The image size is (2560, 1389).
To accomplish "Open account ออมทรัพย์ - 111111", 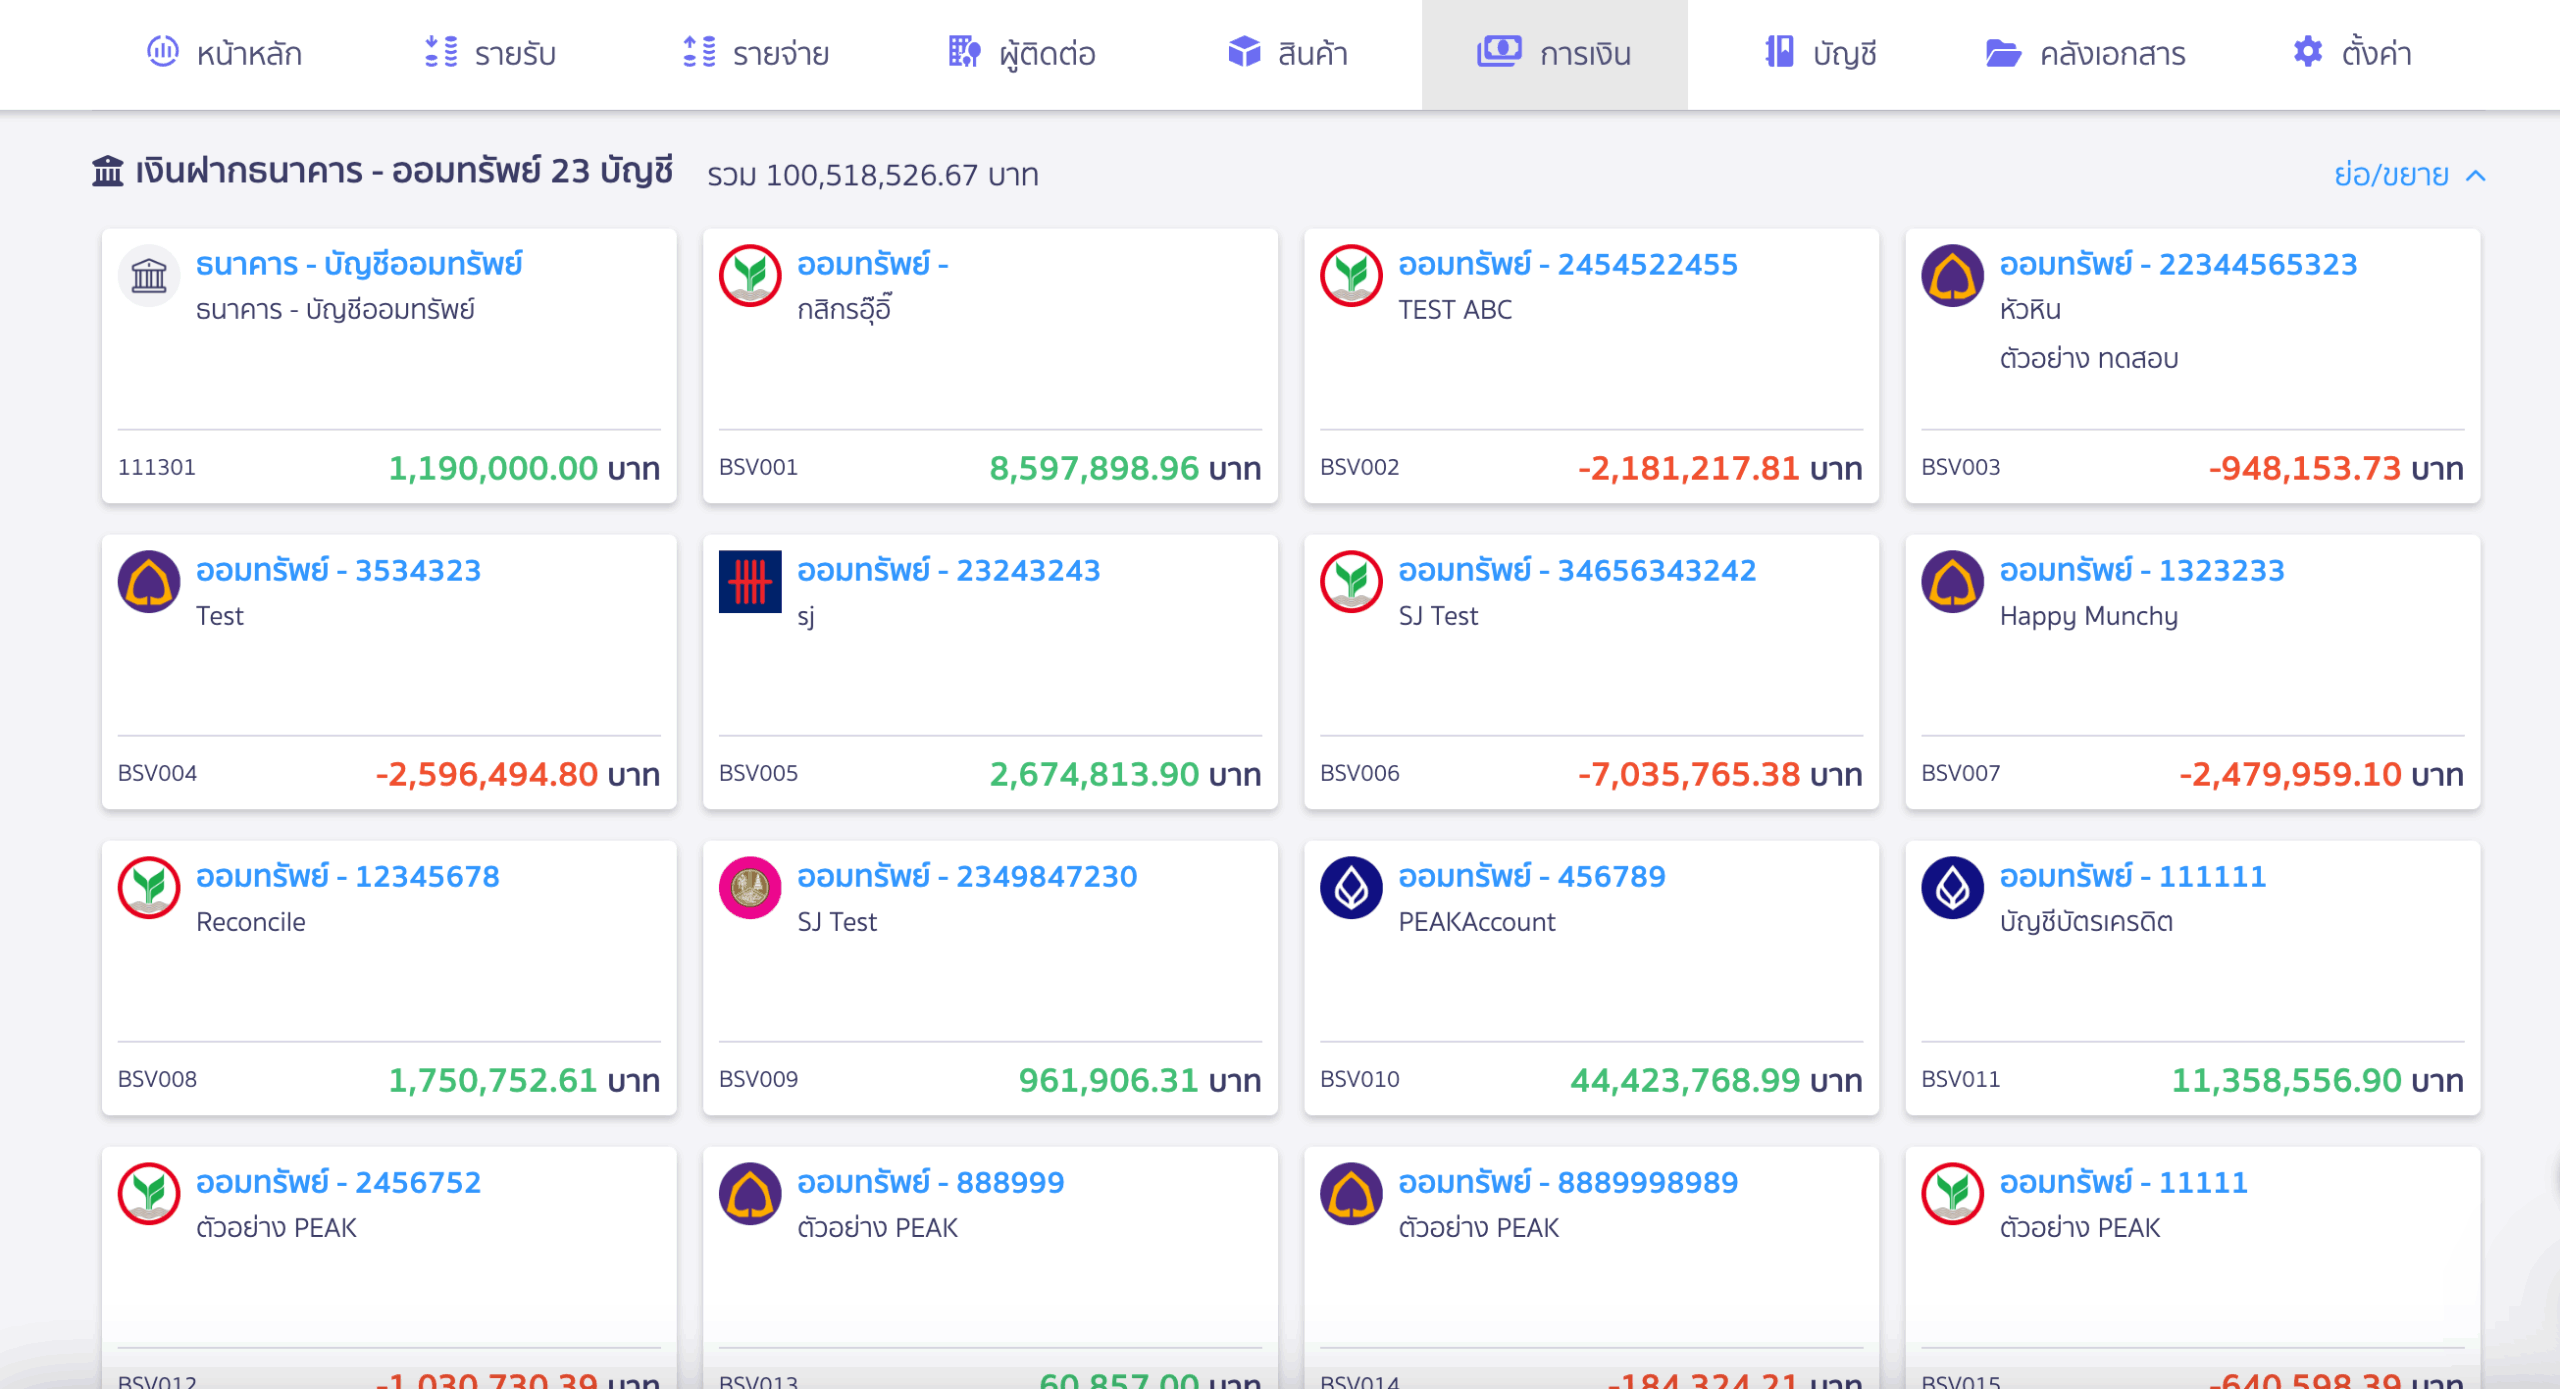I will pyautogui.click(x=2132, y=876).
